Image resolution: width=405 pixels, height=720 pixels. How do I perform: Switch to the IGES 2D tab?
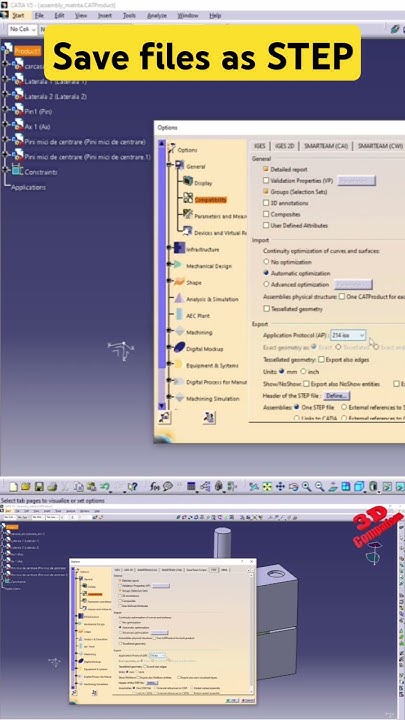284,146
